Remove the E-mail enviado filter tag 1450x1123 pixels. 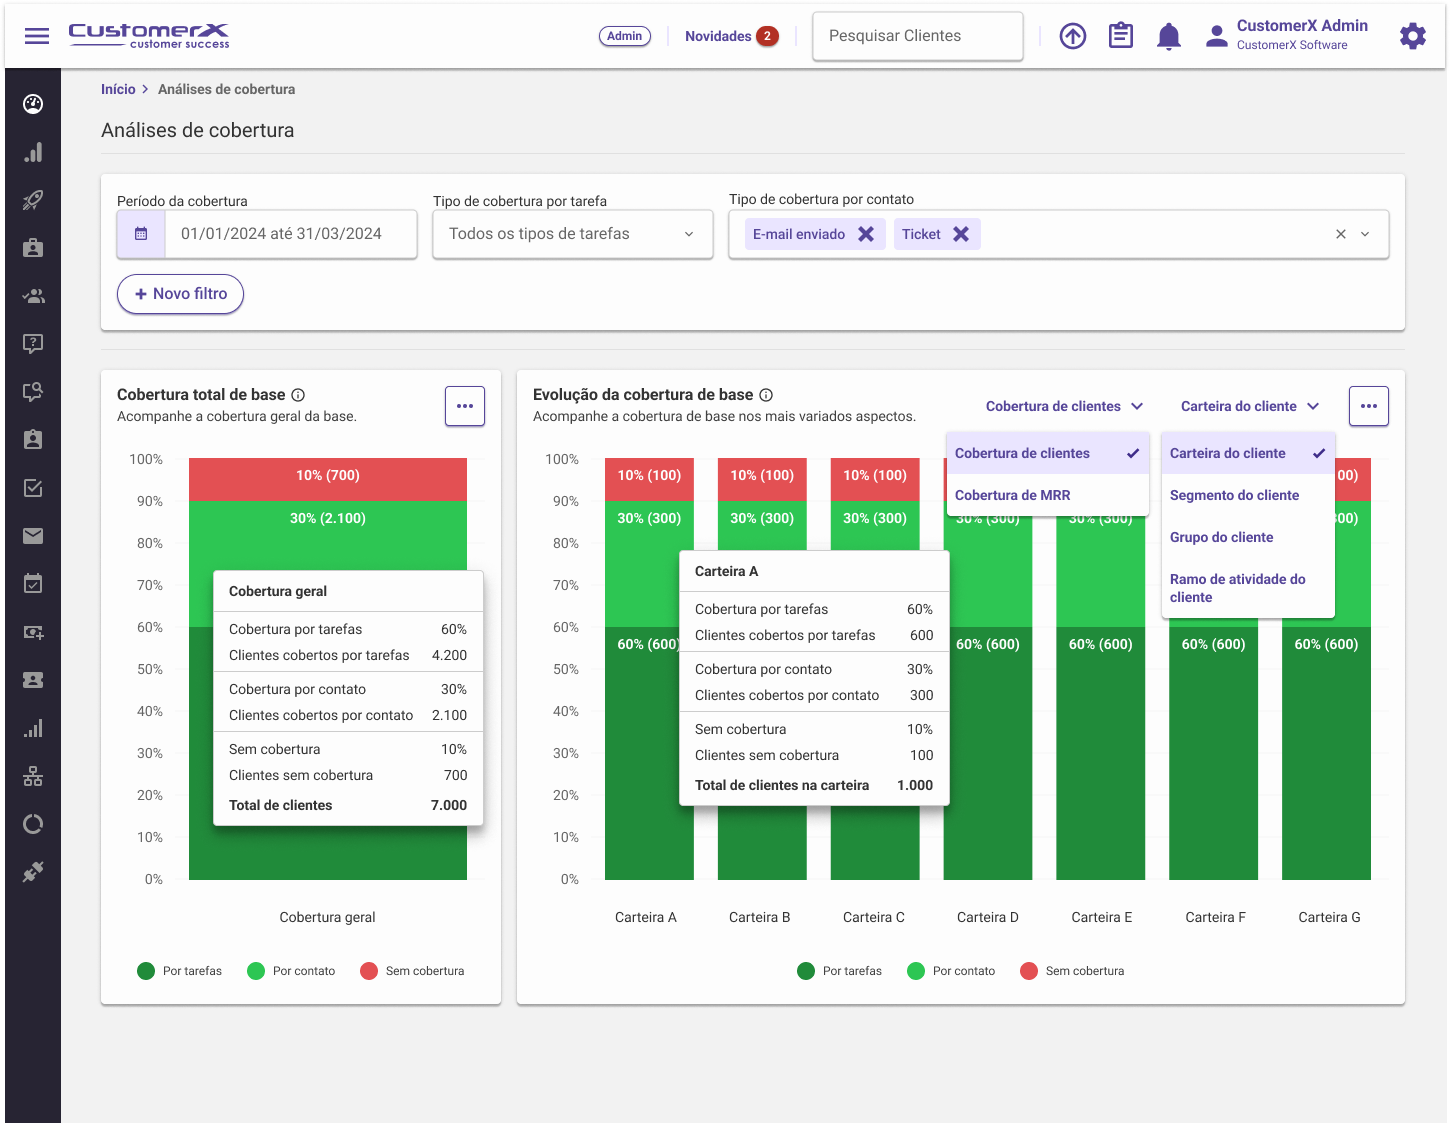tap(866, 234)
